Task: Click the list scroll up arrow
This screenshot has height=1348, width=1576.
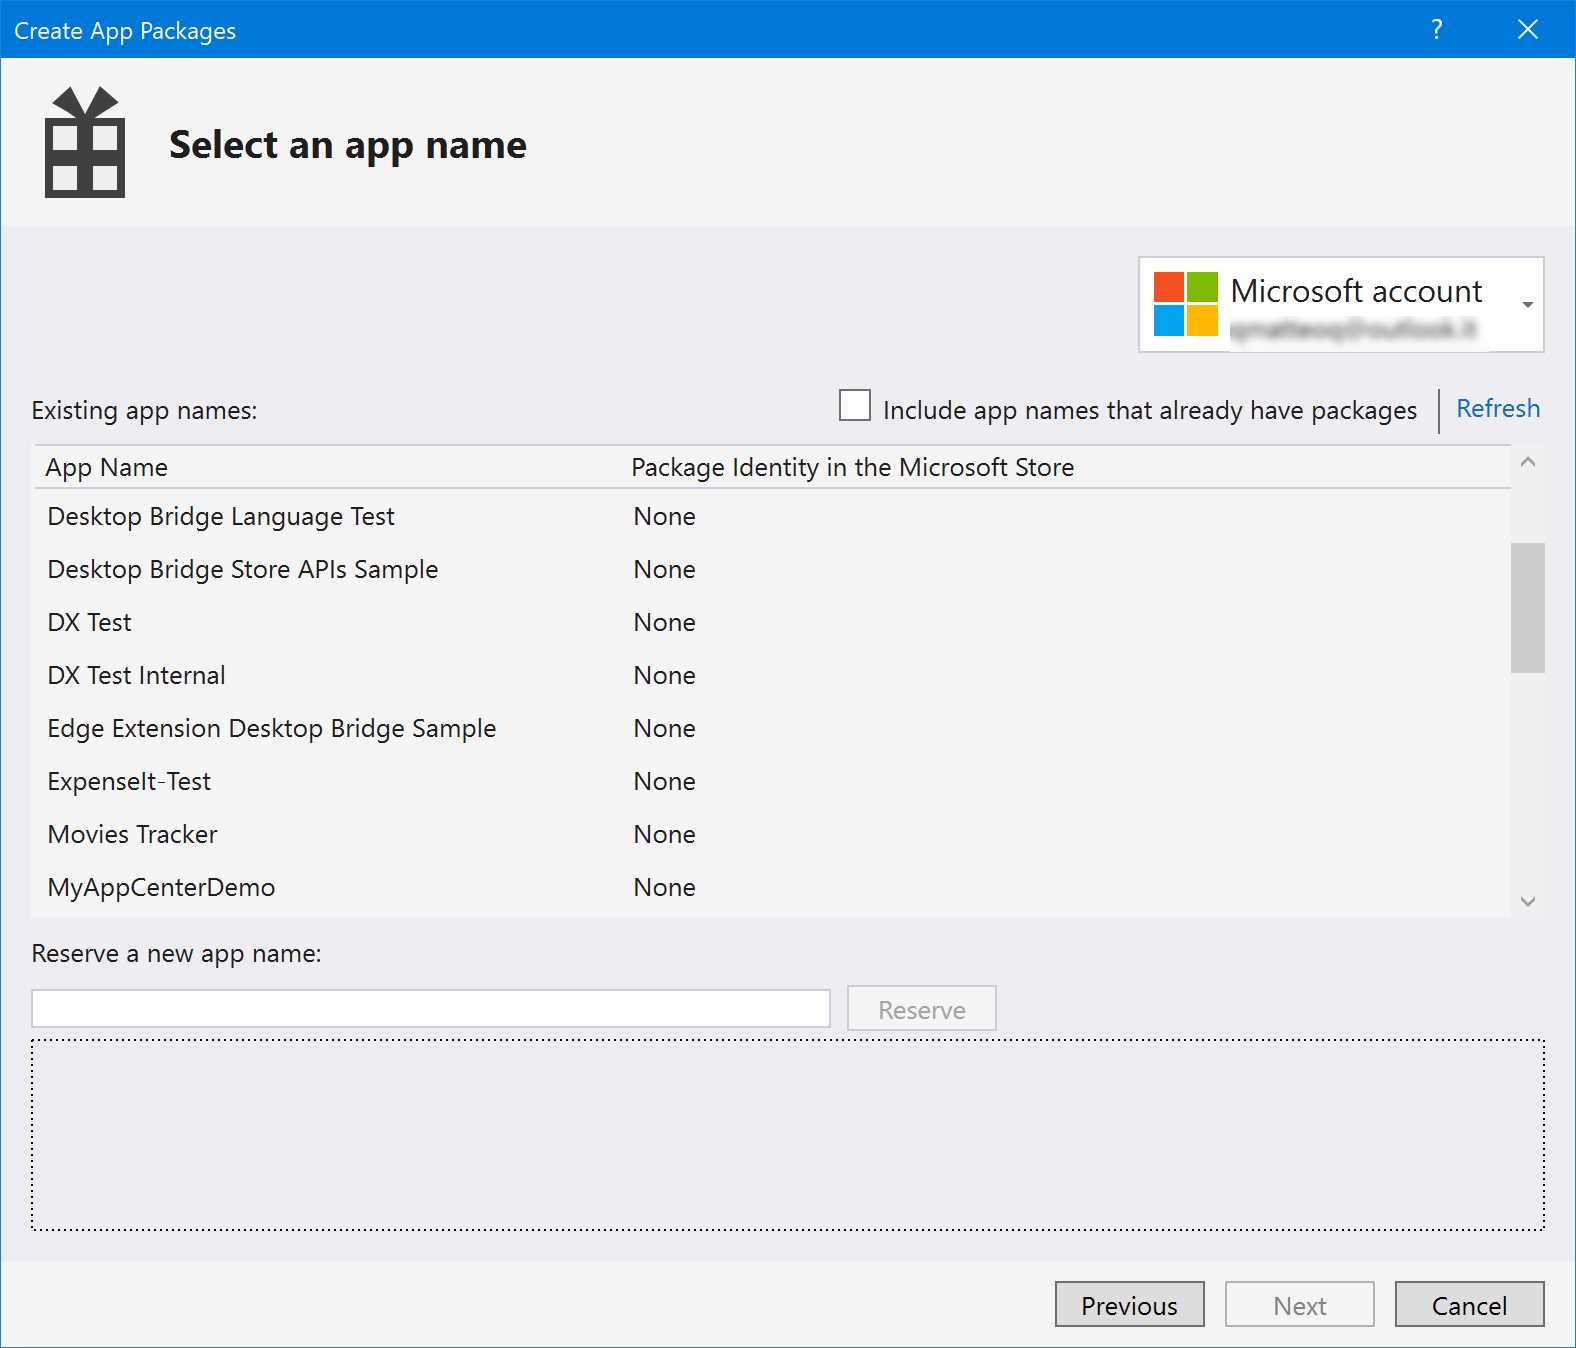Action: pyautogui.click(x=1527, y=462)
